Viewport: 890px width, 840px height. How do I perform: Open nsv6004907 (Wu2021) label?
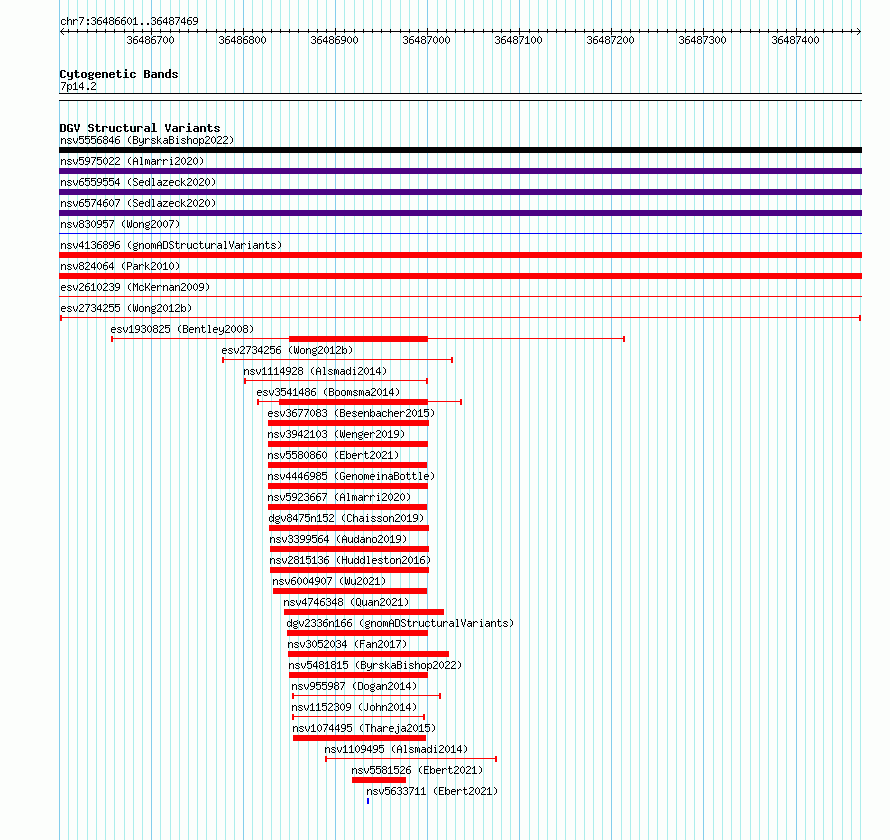coord(329,581)
